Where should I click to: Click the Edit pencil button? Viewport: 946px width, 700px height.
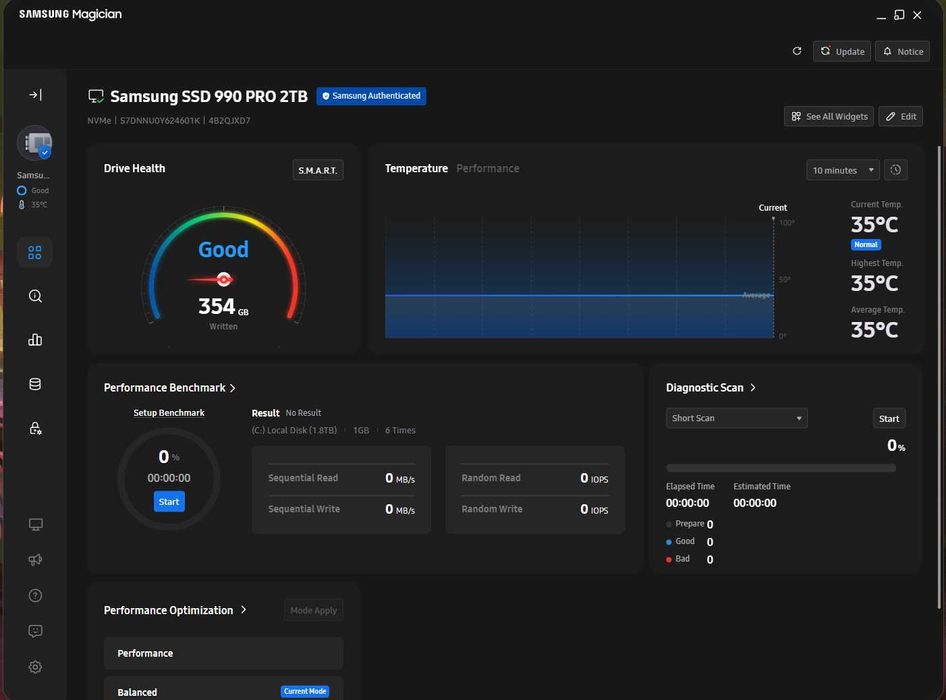pos(901,116)
